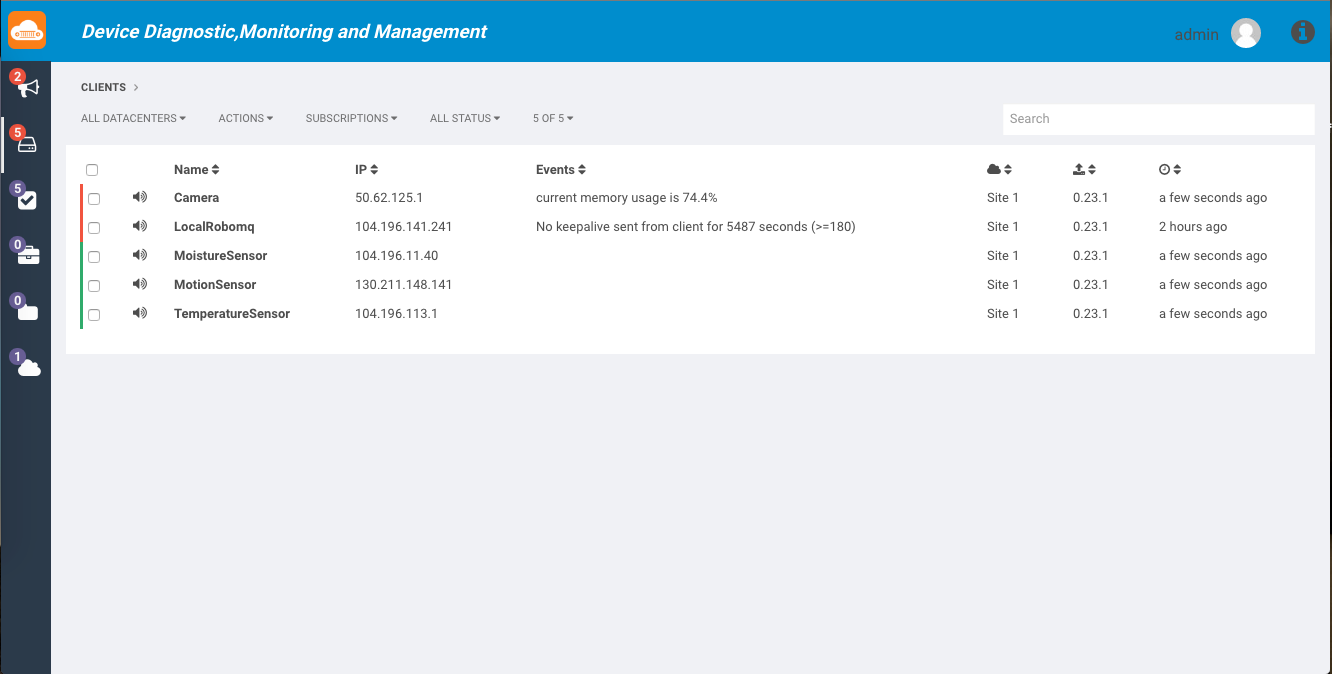Open the TemperatureSensor client link
The image size is (1332, 674).
(x=232, y=314)
